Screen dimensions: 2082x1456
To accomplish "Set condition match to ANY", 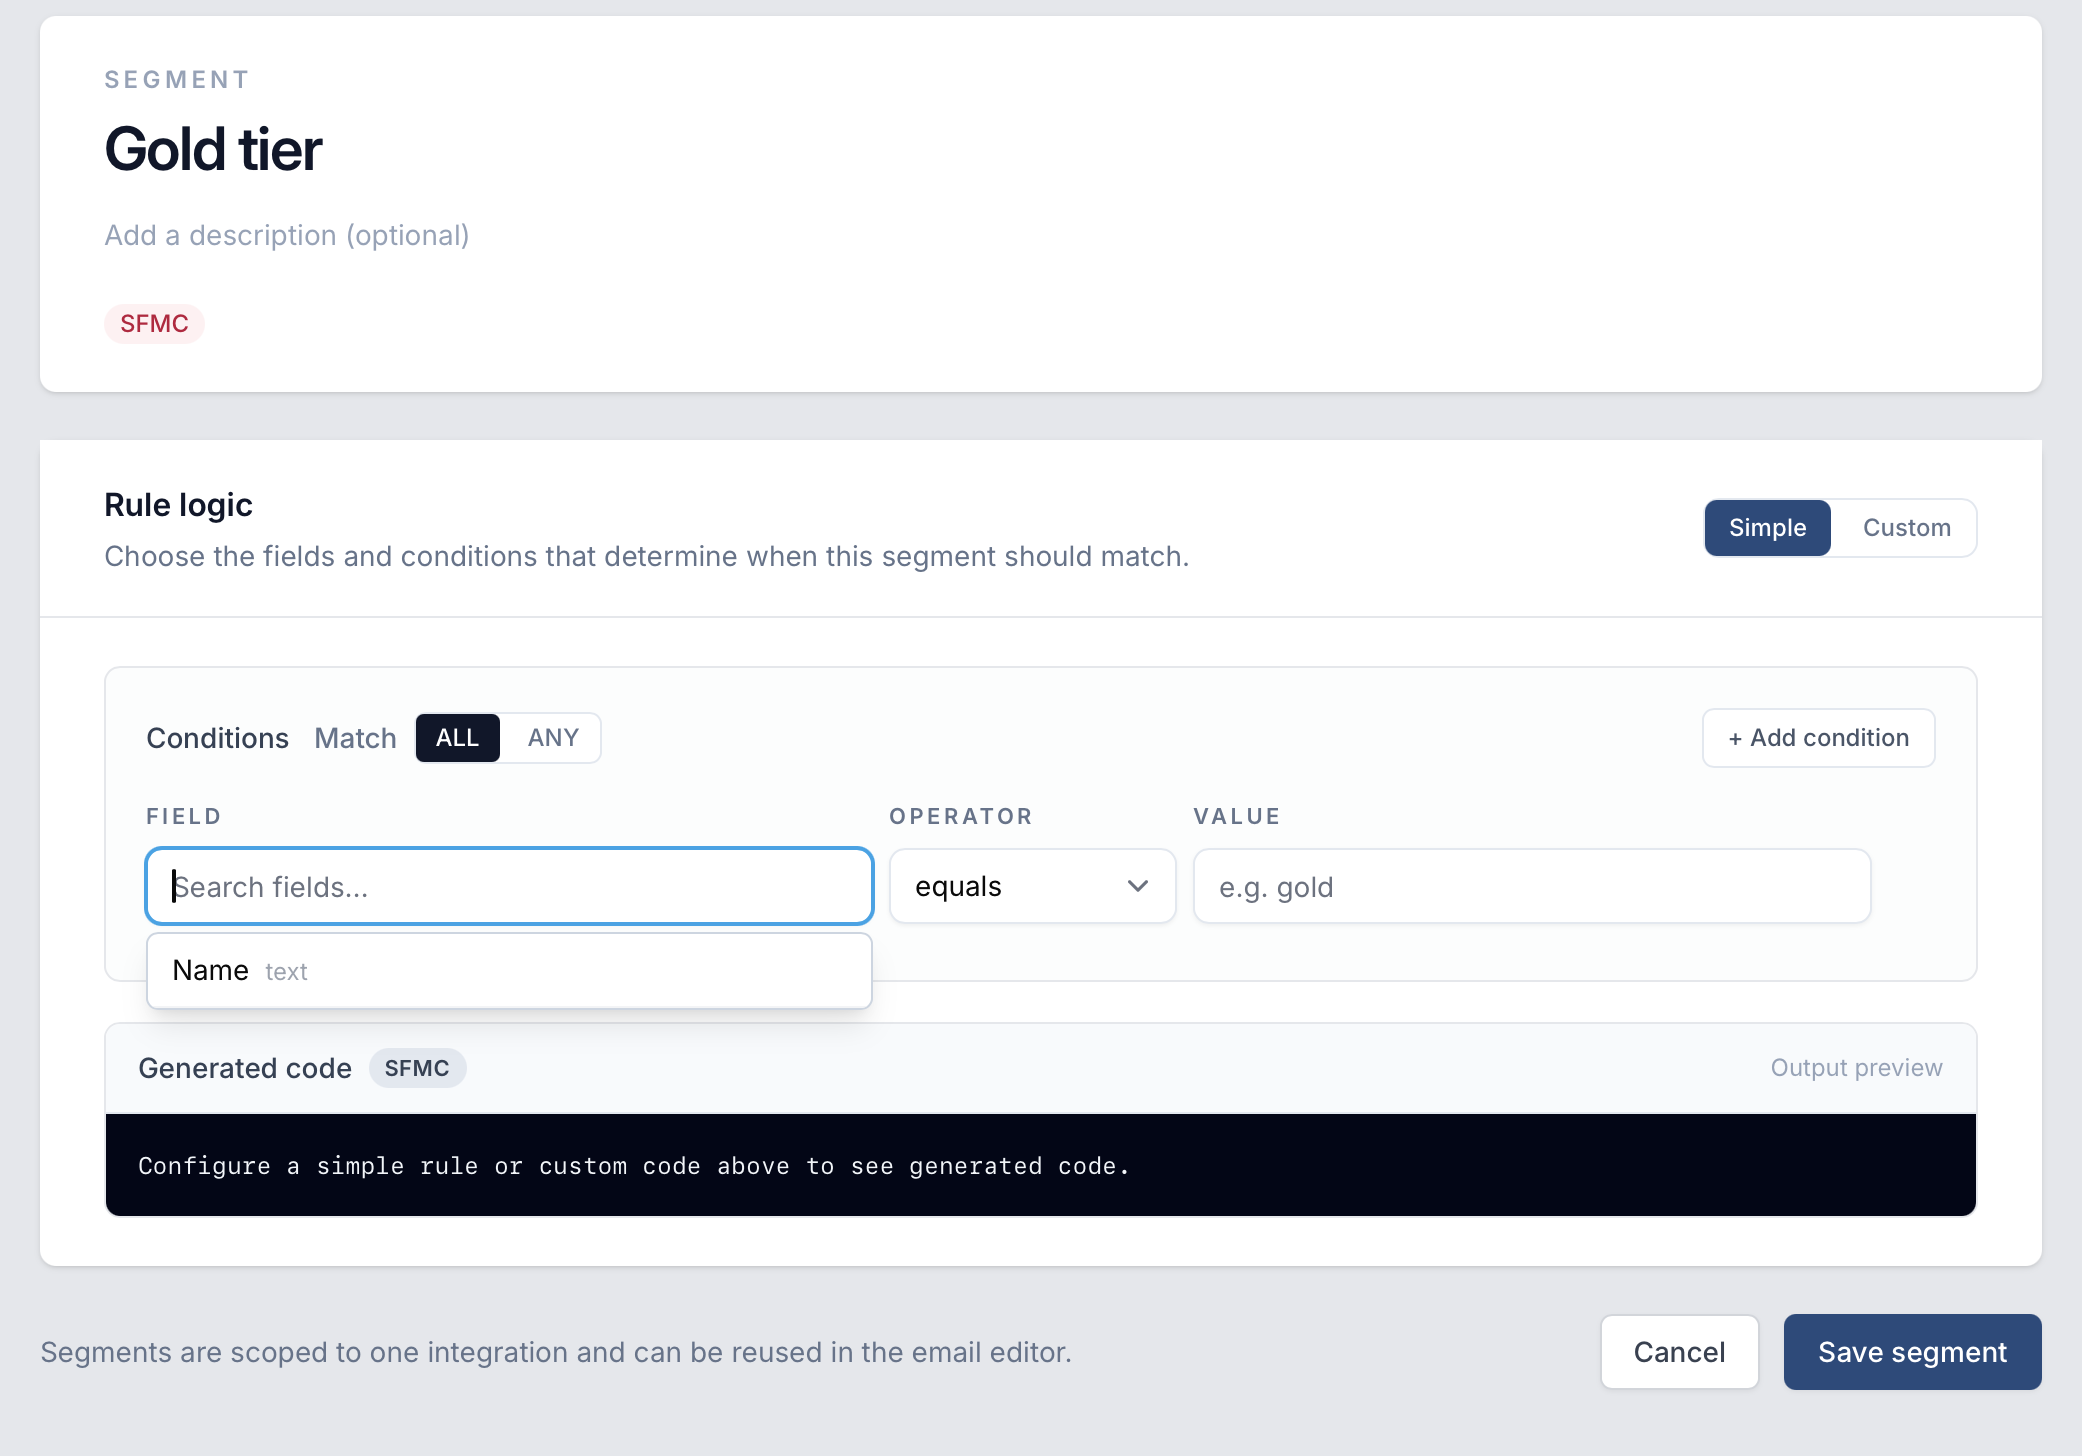I will click(x=551, y=737).
